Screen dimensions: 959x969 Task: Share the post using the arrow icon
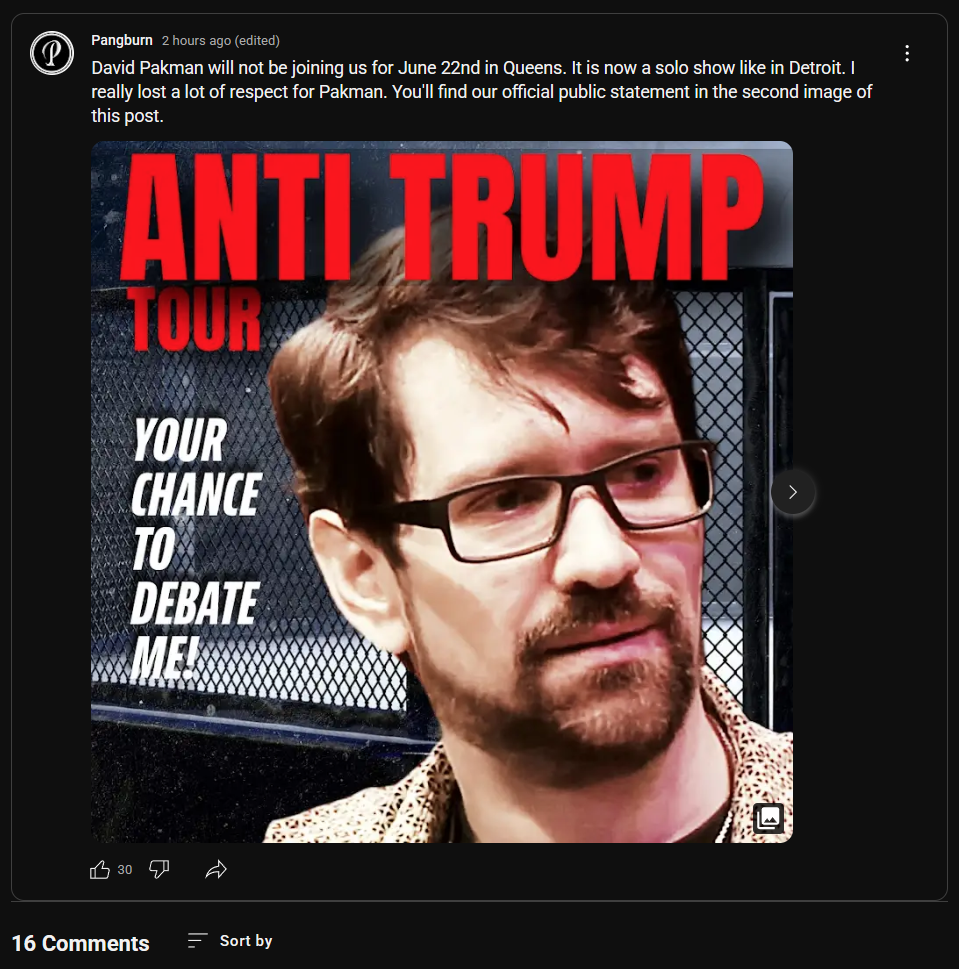coord(216,870)
